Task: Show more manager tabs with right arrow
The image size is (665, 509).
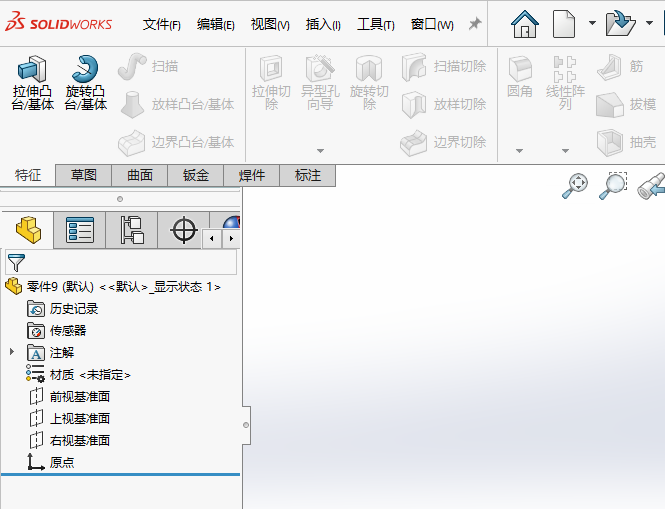Action: pos(231,238)
